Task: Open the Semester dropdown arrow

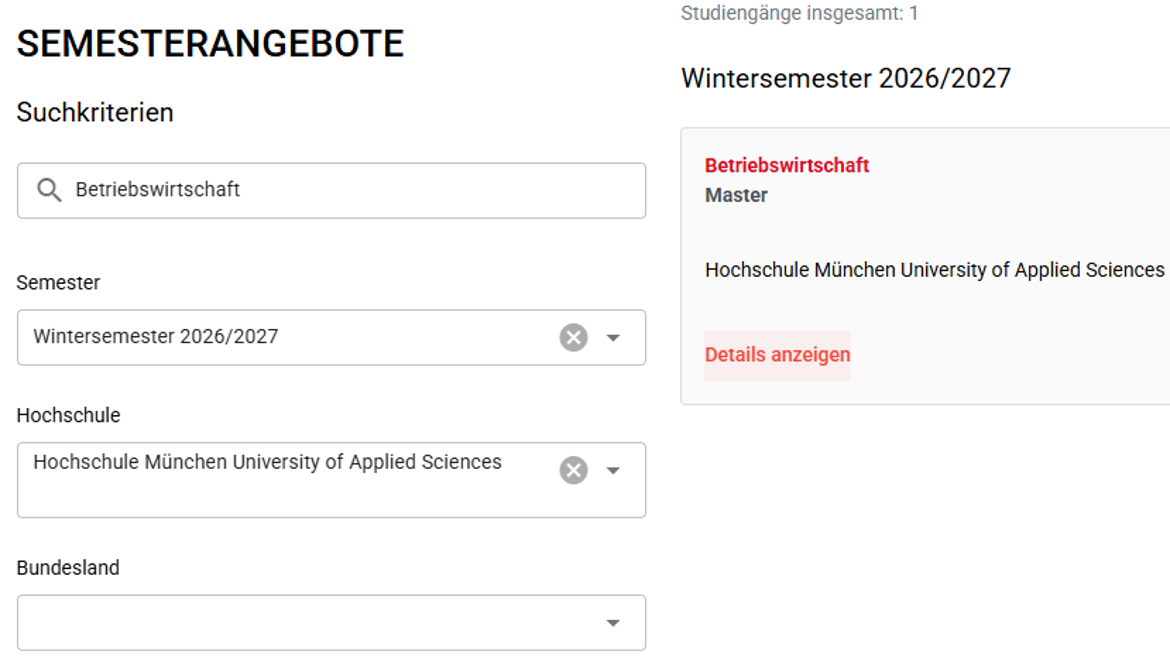Action: click(613, 337)
